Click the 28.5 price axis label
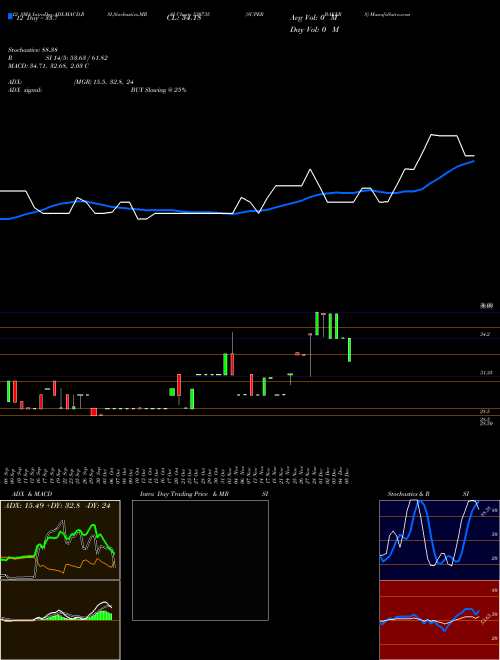 tap(485, 411)
